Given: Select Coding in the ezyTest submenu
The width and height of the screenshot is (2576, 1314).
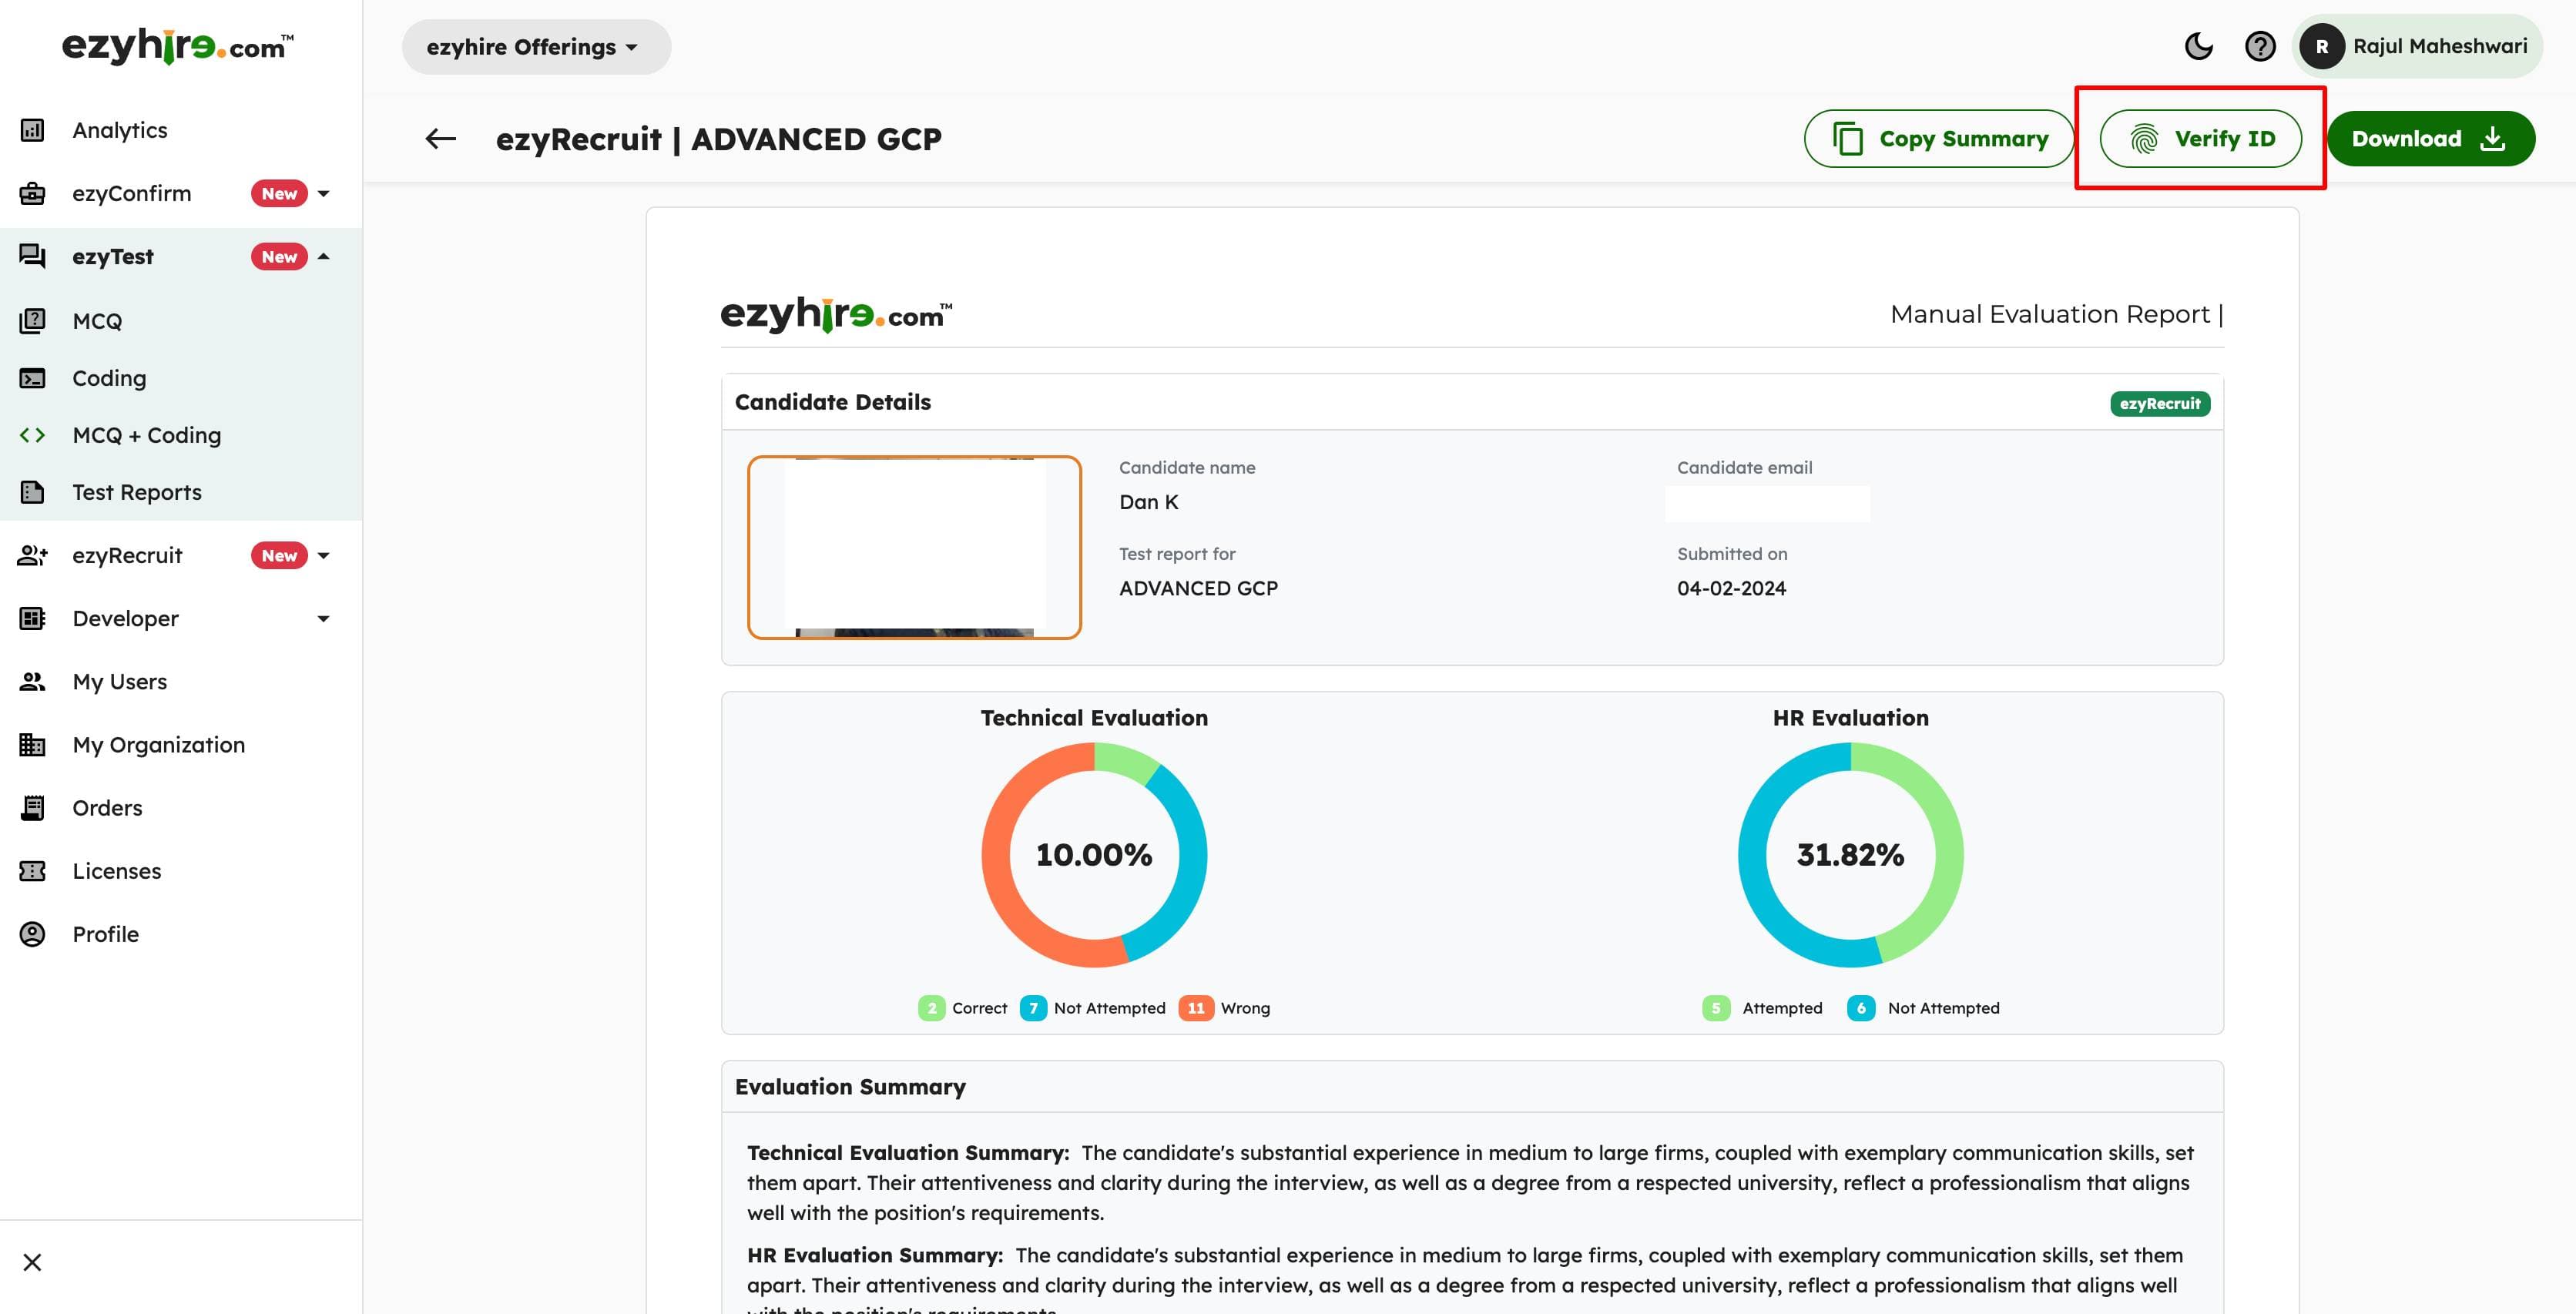Looking at the screenshot, I should (x=181, y=378).
